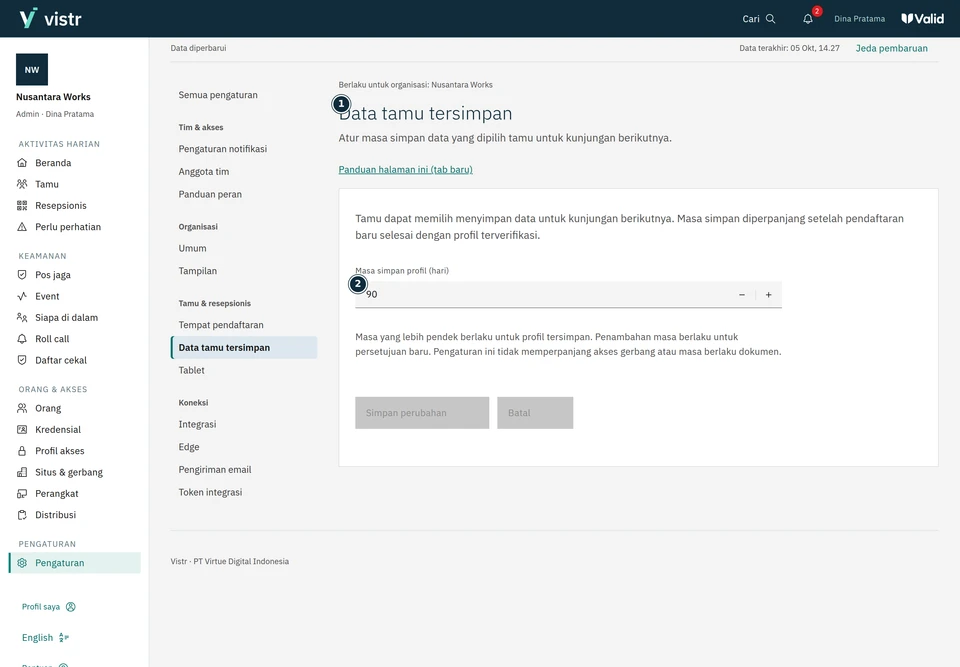
Task: Decrease retention days with minus button
Action: [742, 295]
